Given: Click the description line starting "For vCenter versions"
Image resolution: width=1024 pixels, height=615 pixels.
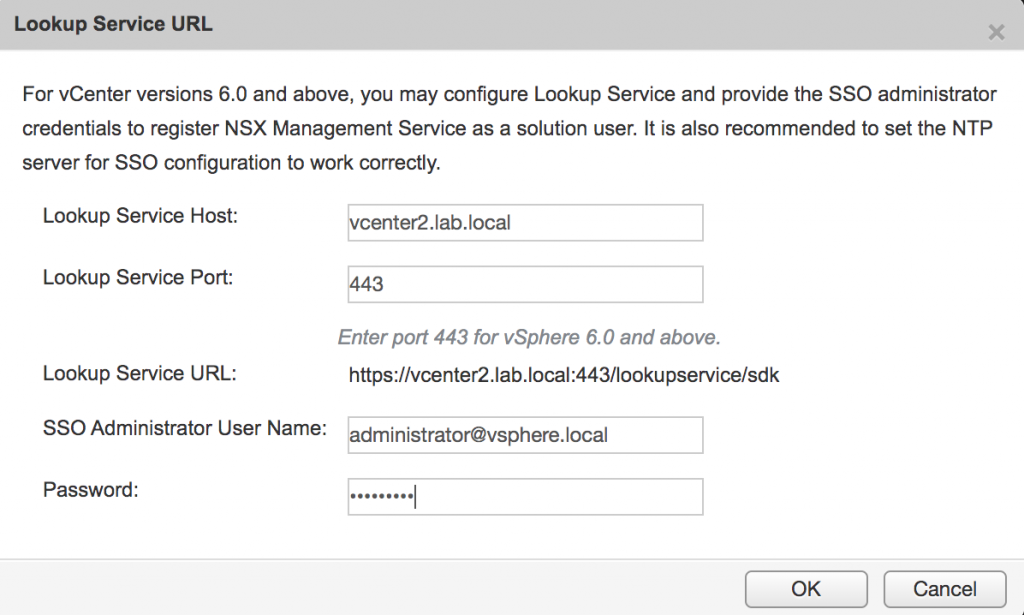Looking at the screenshot, I should pyautogui.click(x=509, y=94).
